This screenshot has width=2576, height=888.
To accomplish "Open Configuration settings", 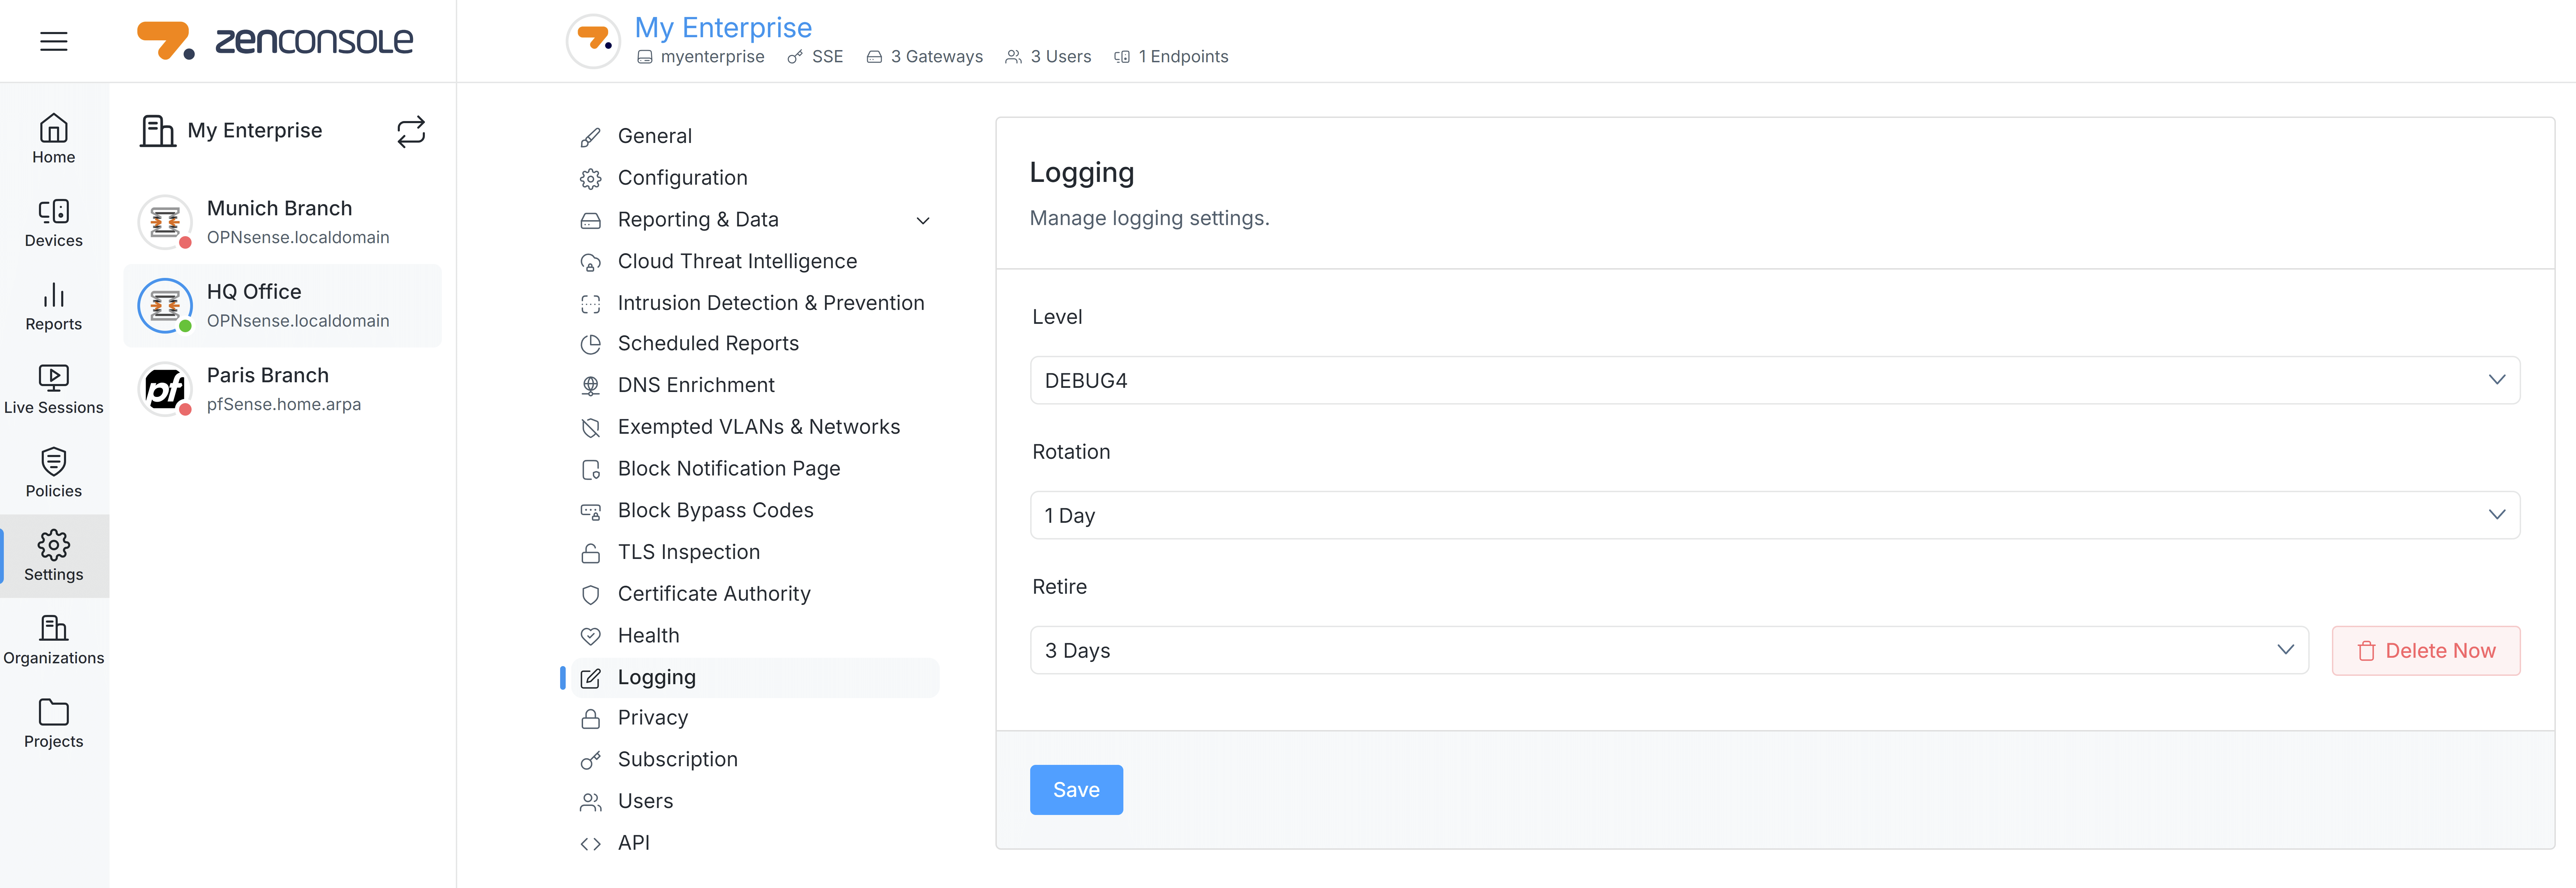I will [682, 178].
